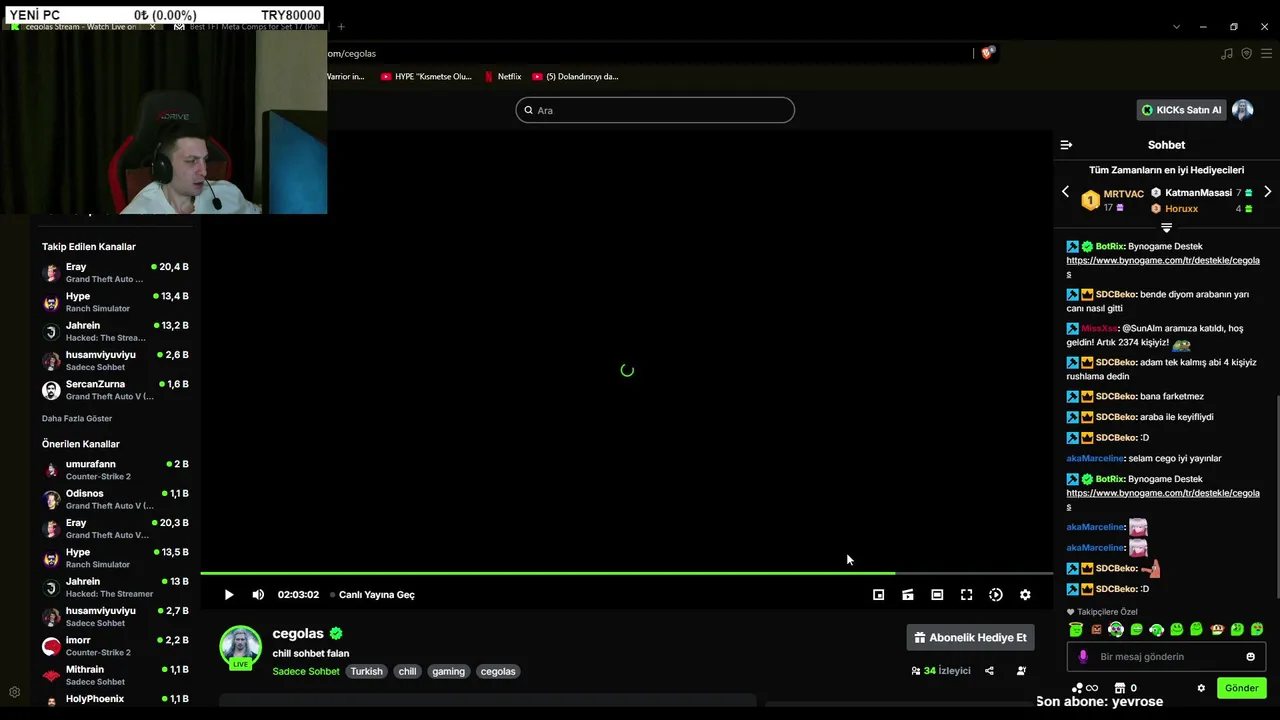This screenshot has height=720, width=1280.
Task: Jump to live with Canlı Yayına Geç
Action: coord(376,595)
